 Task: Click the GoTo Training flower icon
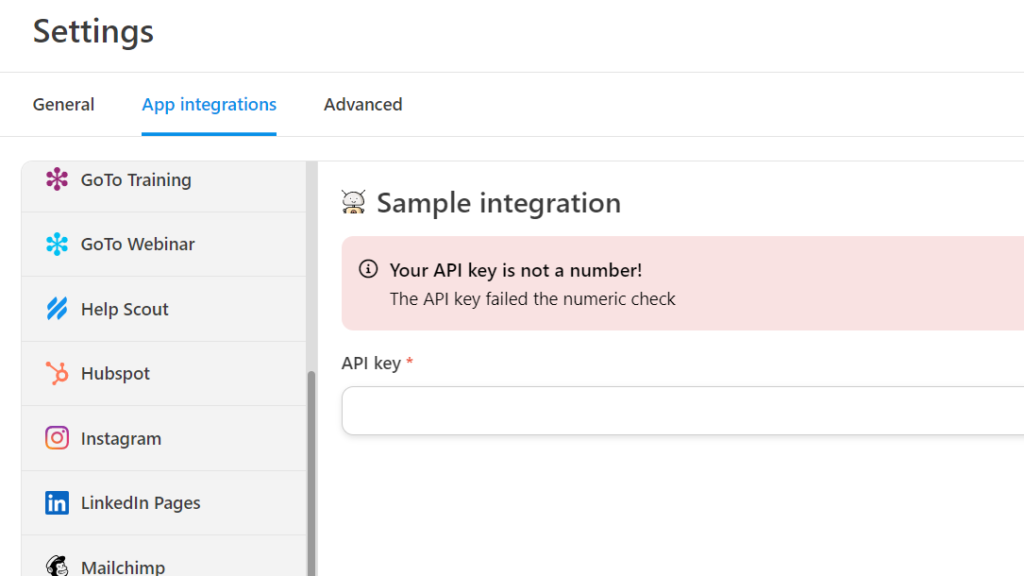point(57,180)
